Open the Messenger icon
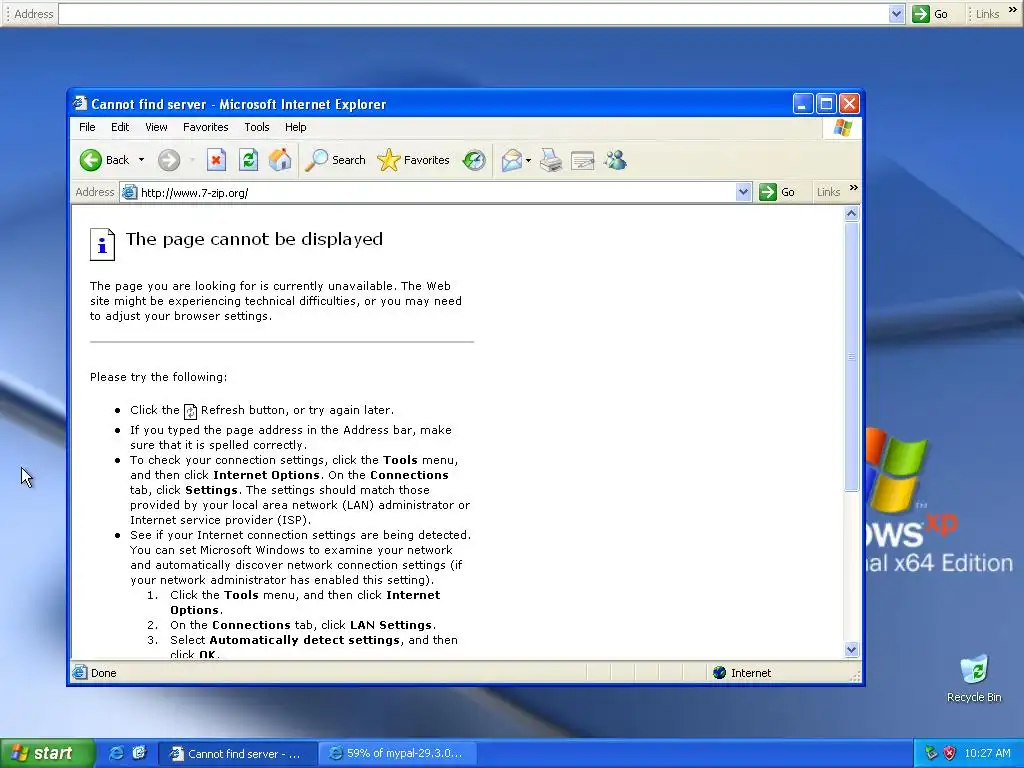This screenshot has height=768, width=1024. pos(615,160)
